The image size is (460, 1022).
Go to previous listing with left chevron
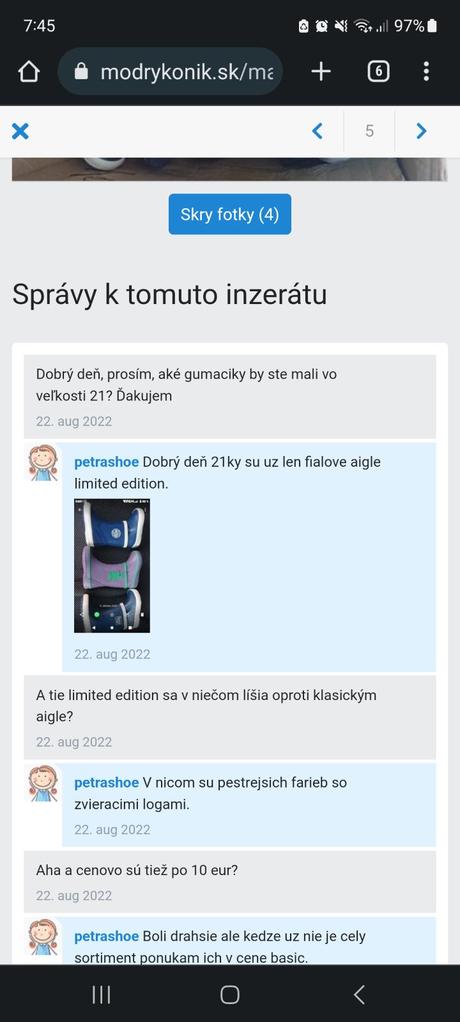(317, 132)
